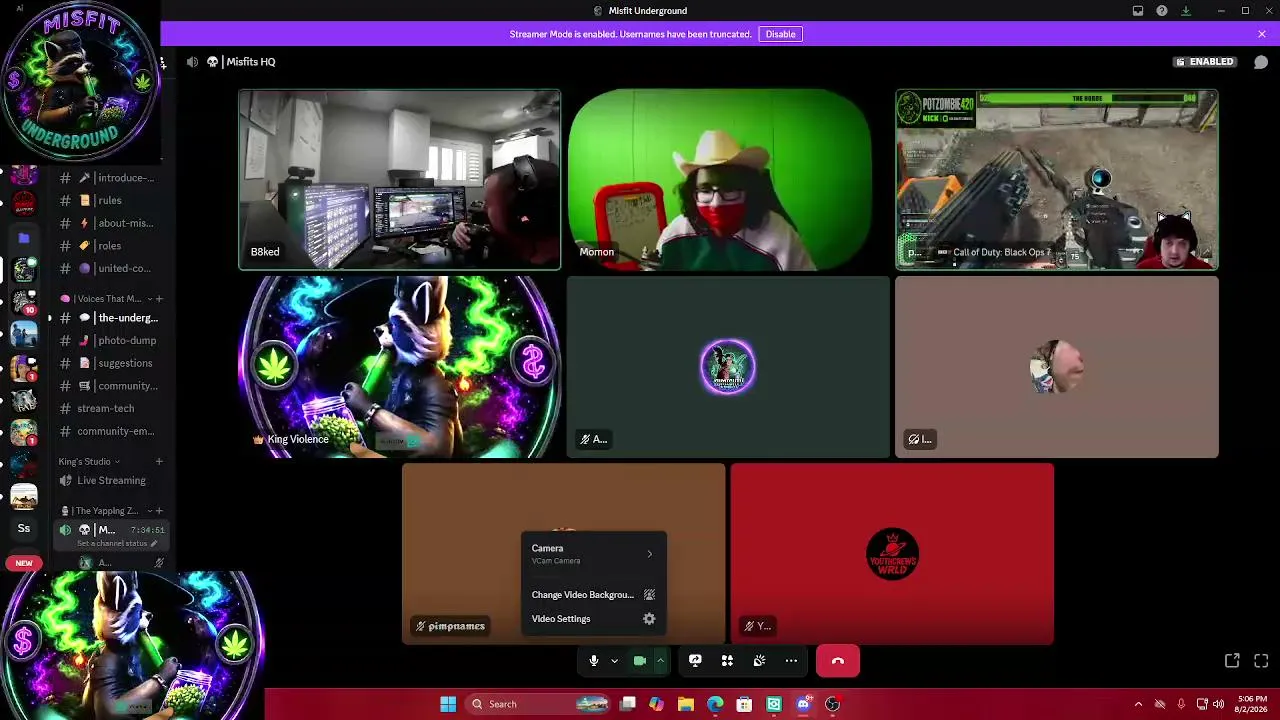
Task: Open the more options ellipsis in call controls
Action: pos(791,661)
